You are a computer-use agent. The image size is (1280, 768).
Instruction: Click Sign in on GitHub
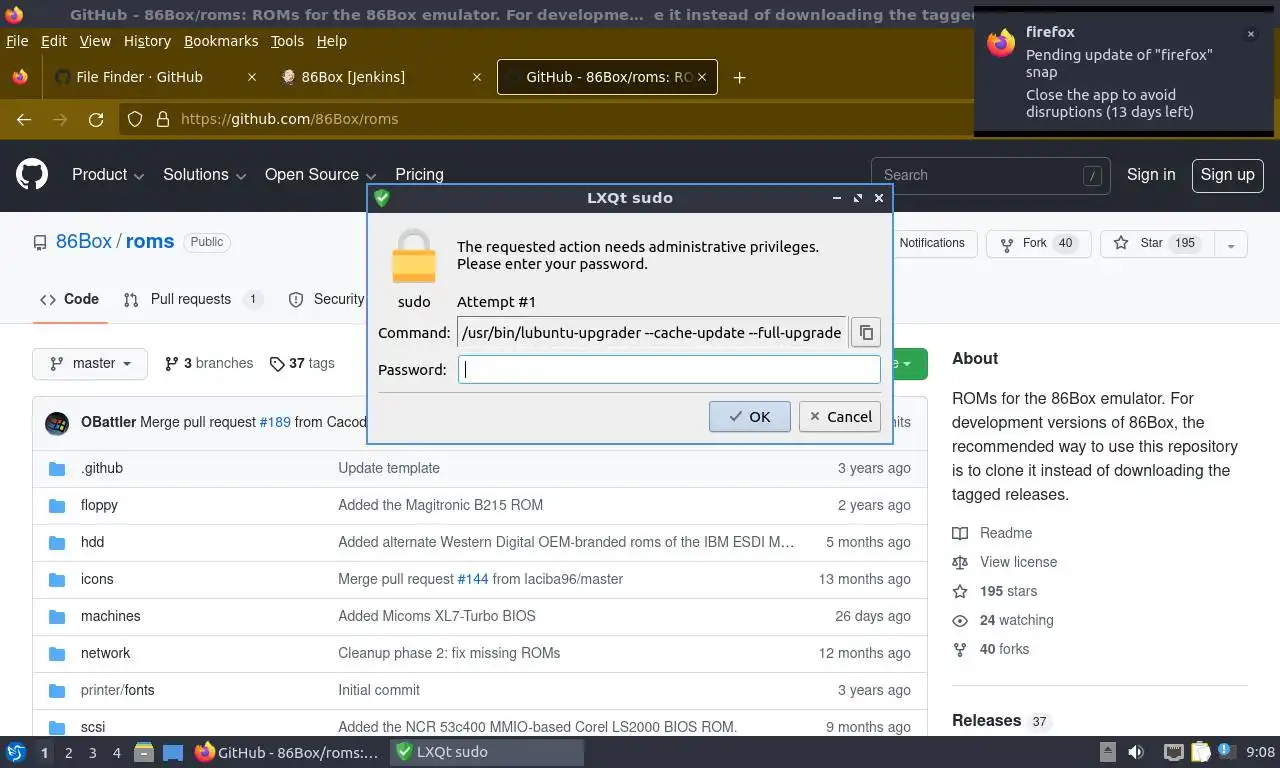tap(1151, 175)
